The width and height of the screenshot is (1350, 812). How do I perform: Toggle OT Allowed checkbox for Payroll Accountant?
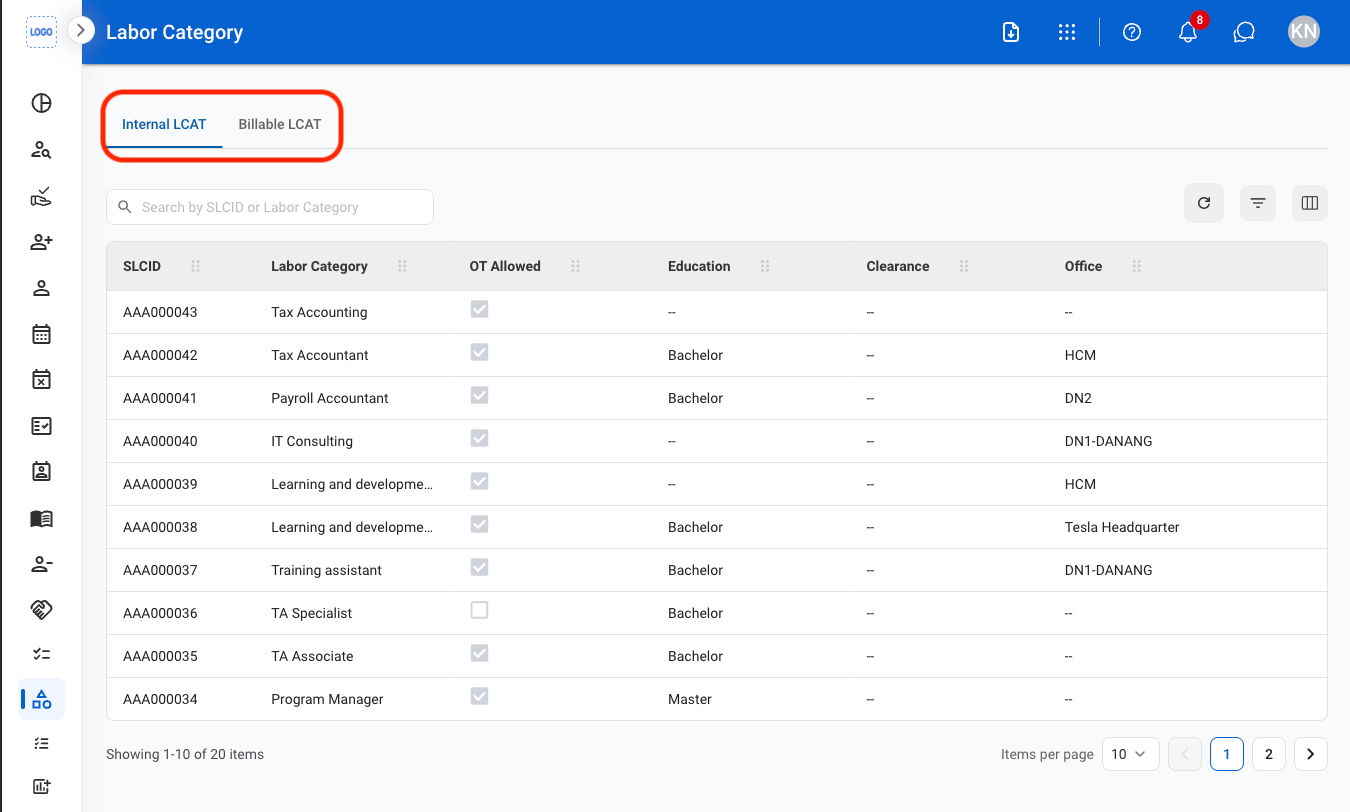click(480, 396)
